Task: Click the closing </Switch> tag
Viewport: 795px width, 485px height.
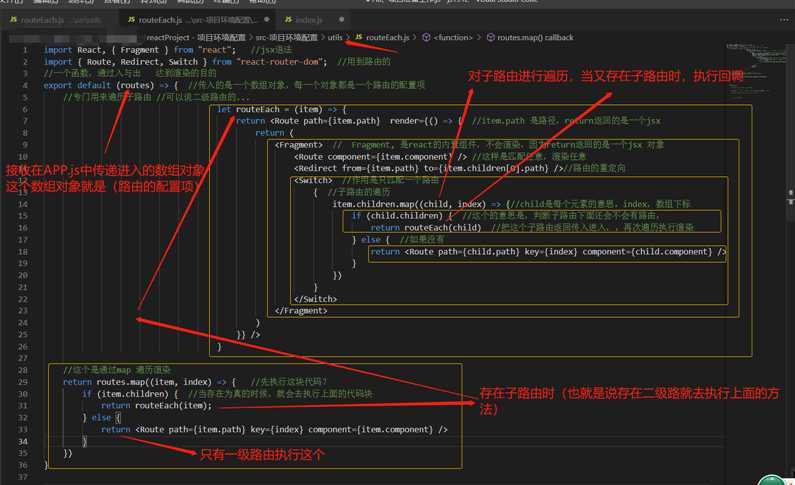Action: pyautogui.click(x=315, y=299)
